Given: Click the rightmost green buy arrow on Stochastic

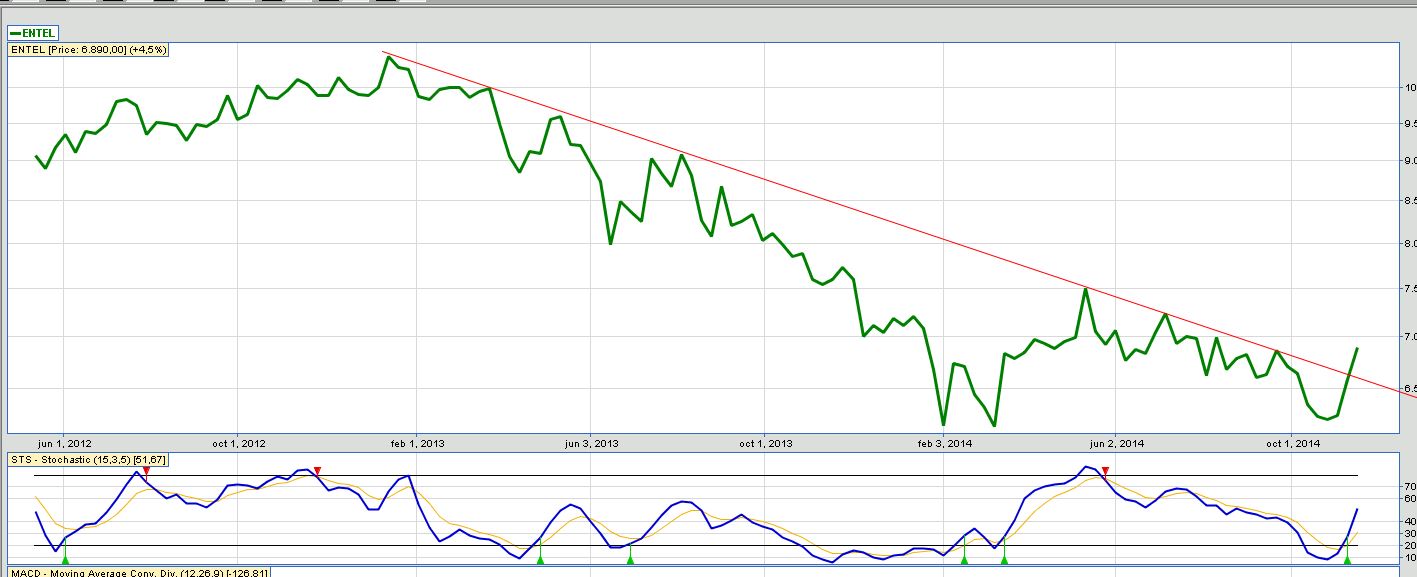Looking at the screenshot, I should coord(1347,559).
